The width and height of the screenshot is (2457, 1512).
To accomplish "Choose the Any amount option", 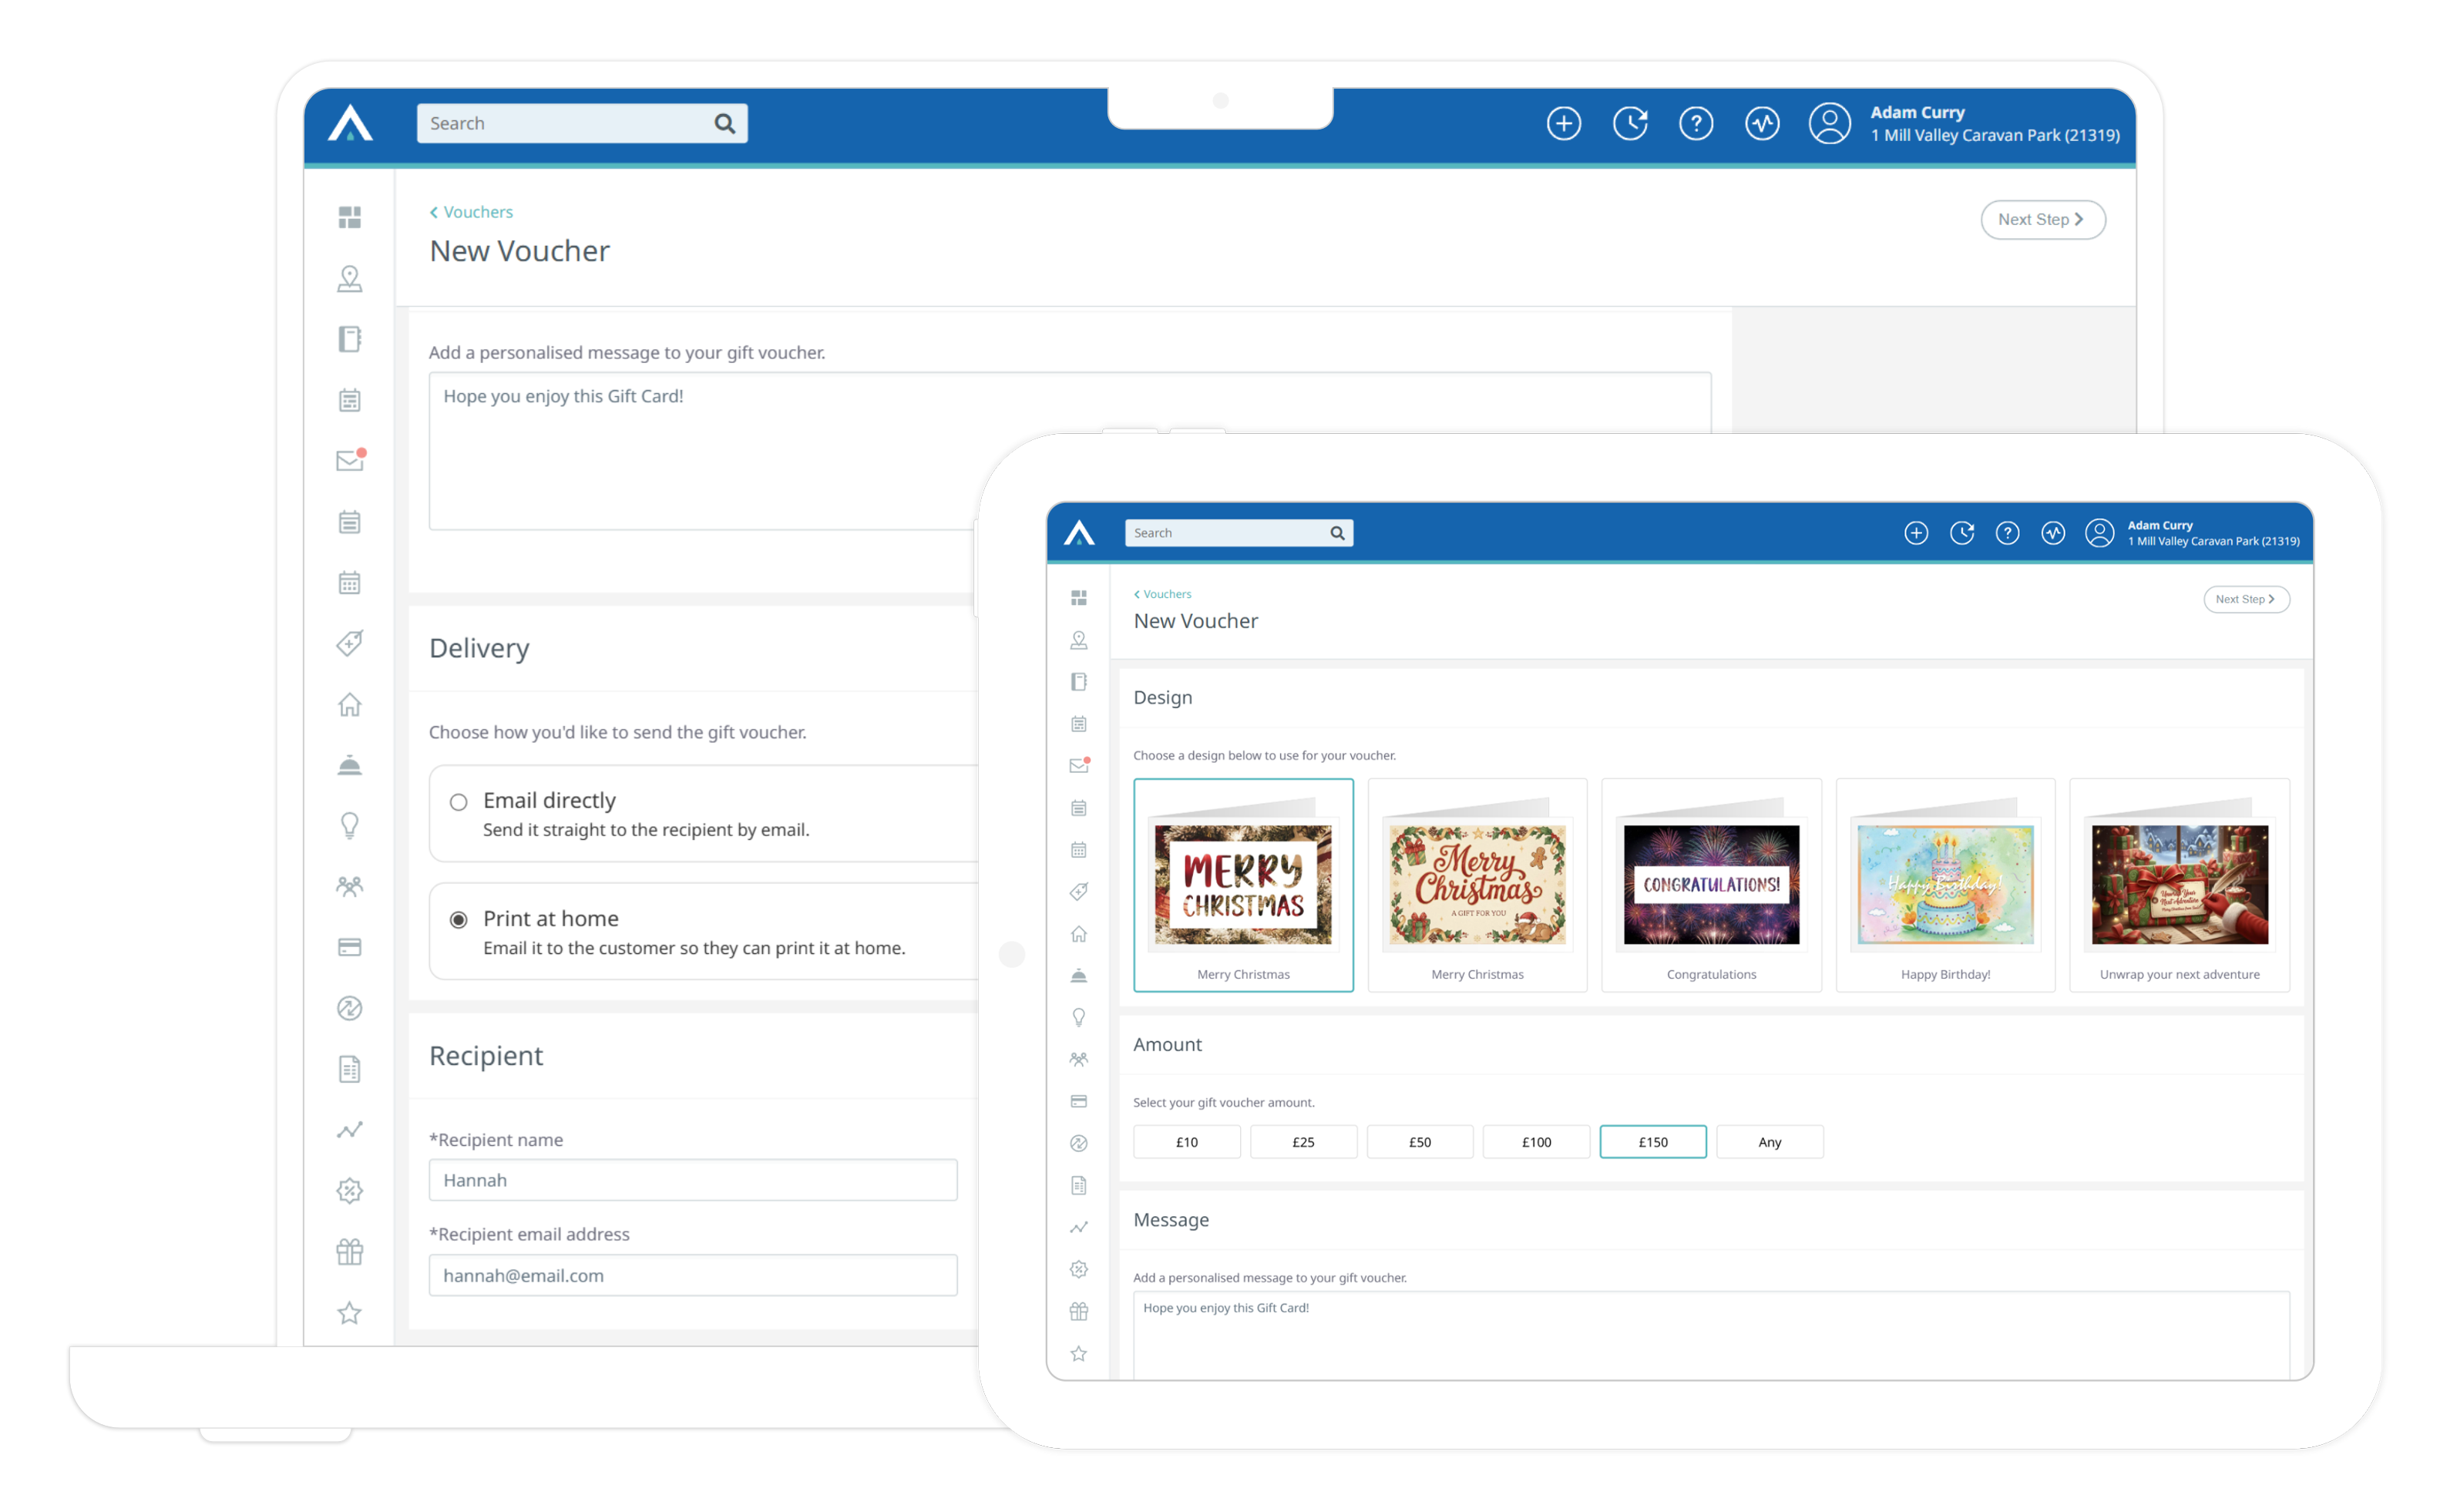I will coord(1769,1142).
